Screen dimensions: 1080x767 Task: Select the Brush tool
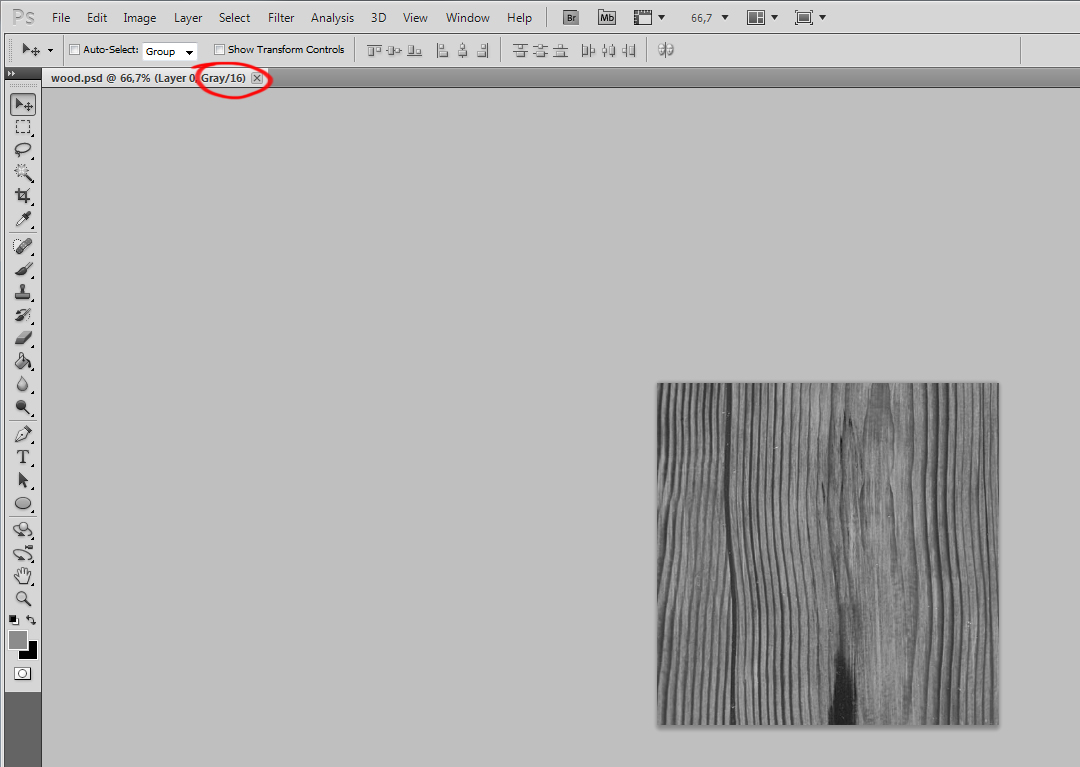click(x=23, y=269)
